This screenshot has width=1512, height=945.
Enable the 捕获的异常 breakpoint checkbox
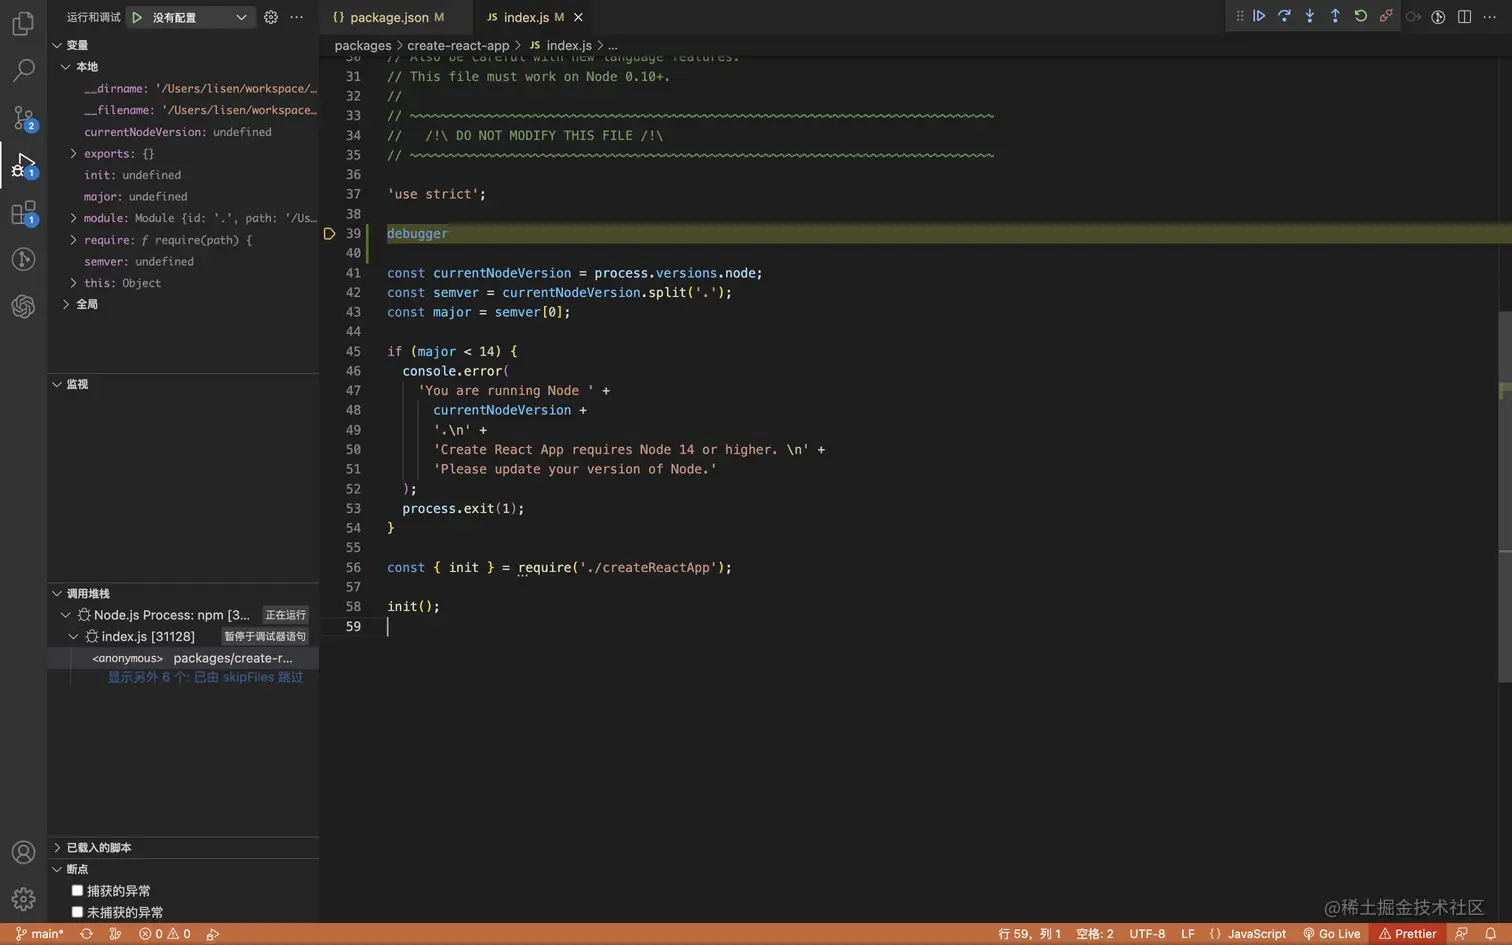[x=77, y=890]
